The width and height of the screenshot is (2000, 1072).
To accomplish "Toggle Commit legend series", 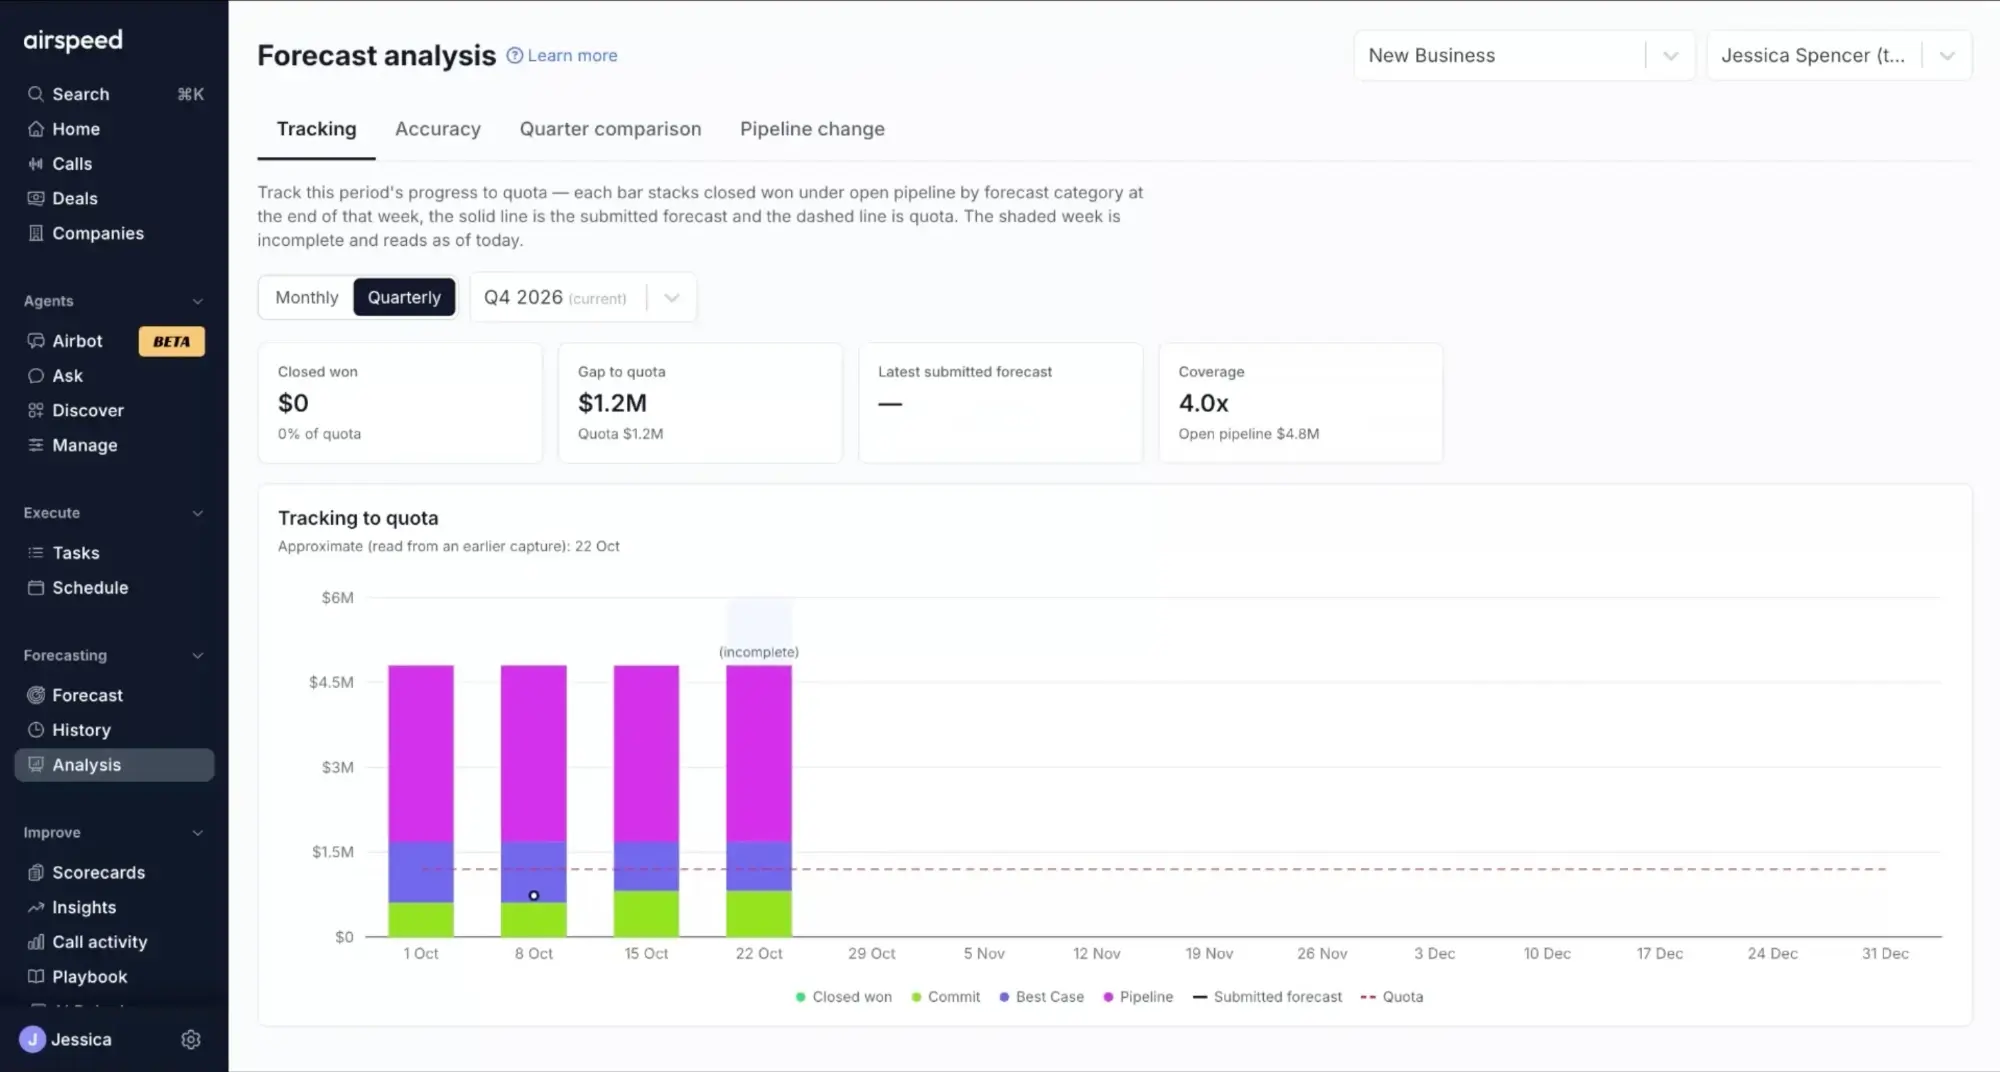I will 946,997.
